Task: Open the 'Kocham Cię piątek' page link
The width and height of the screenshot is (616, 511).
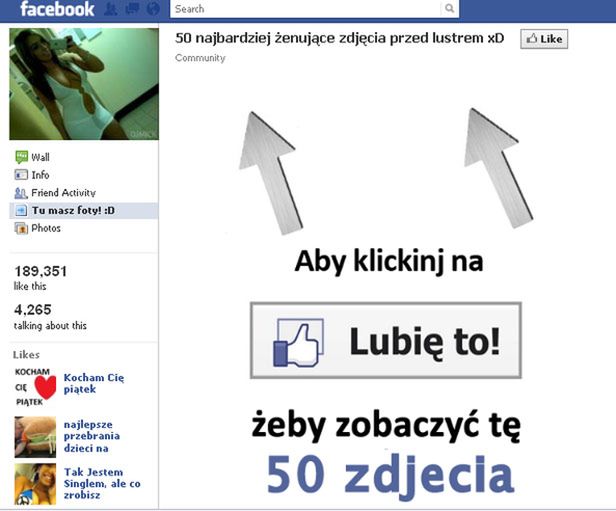Action: point(94,383)
